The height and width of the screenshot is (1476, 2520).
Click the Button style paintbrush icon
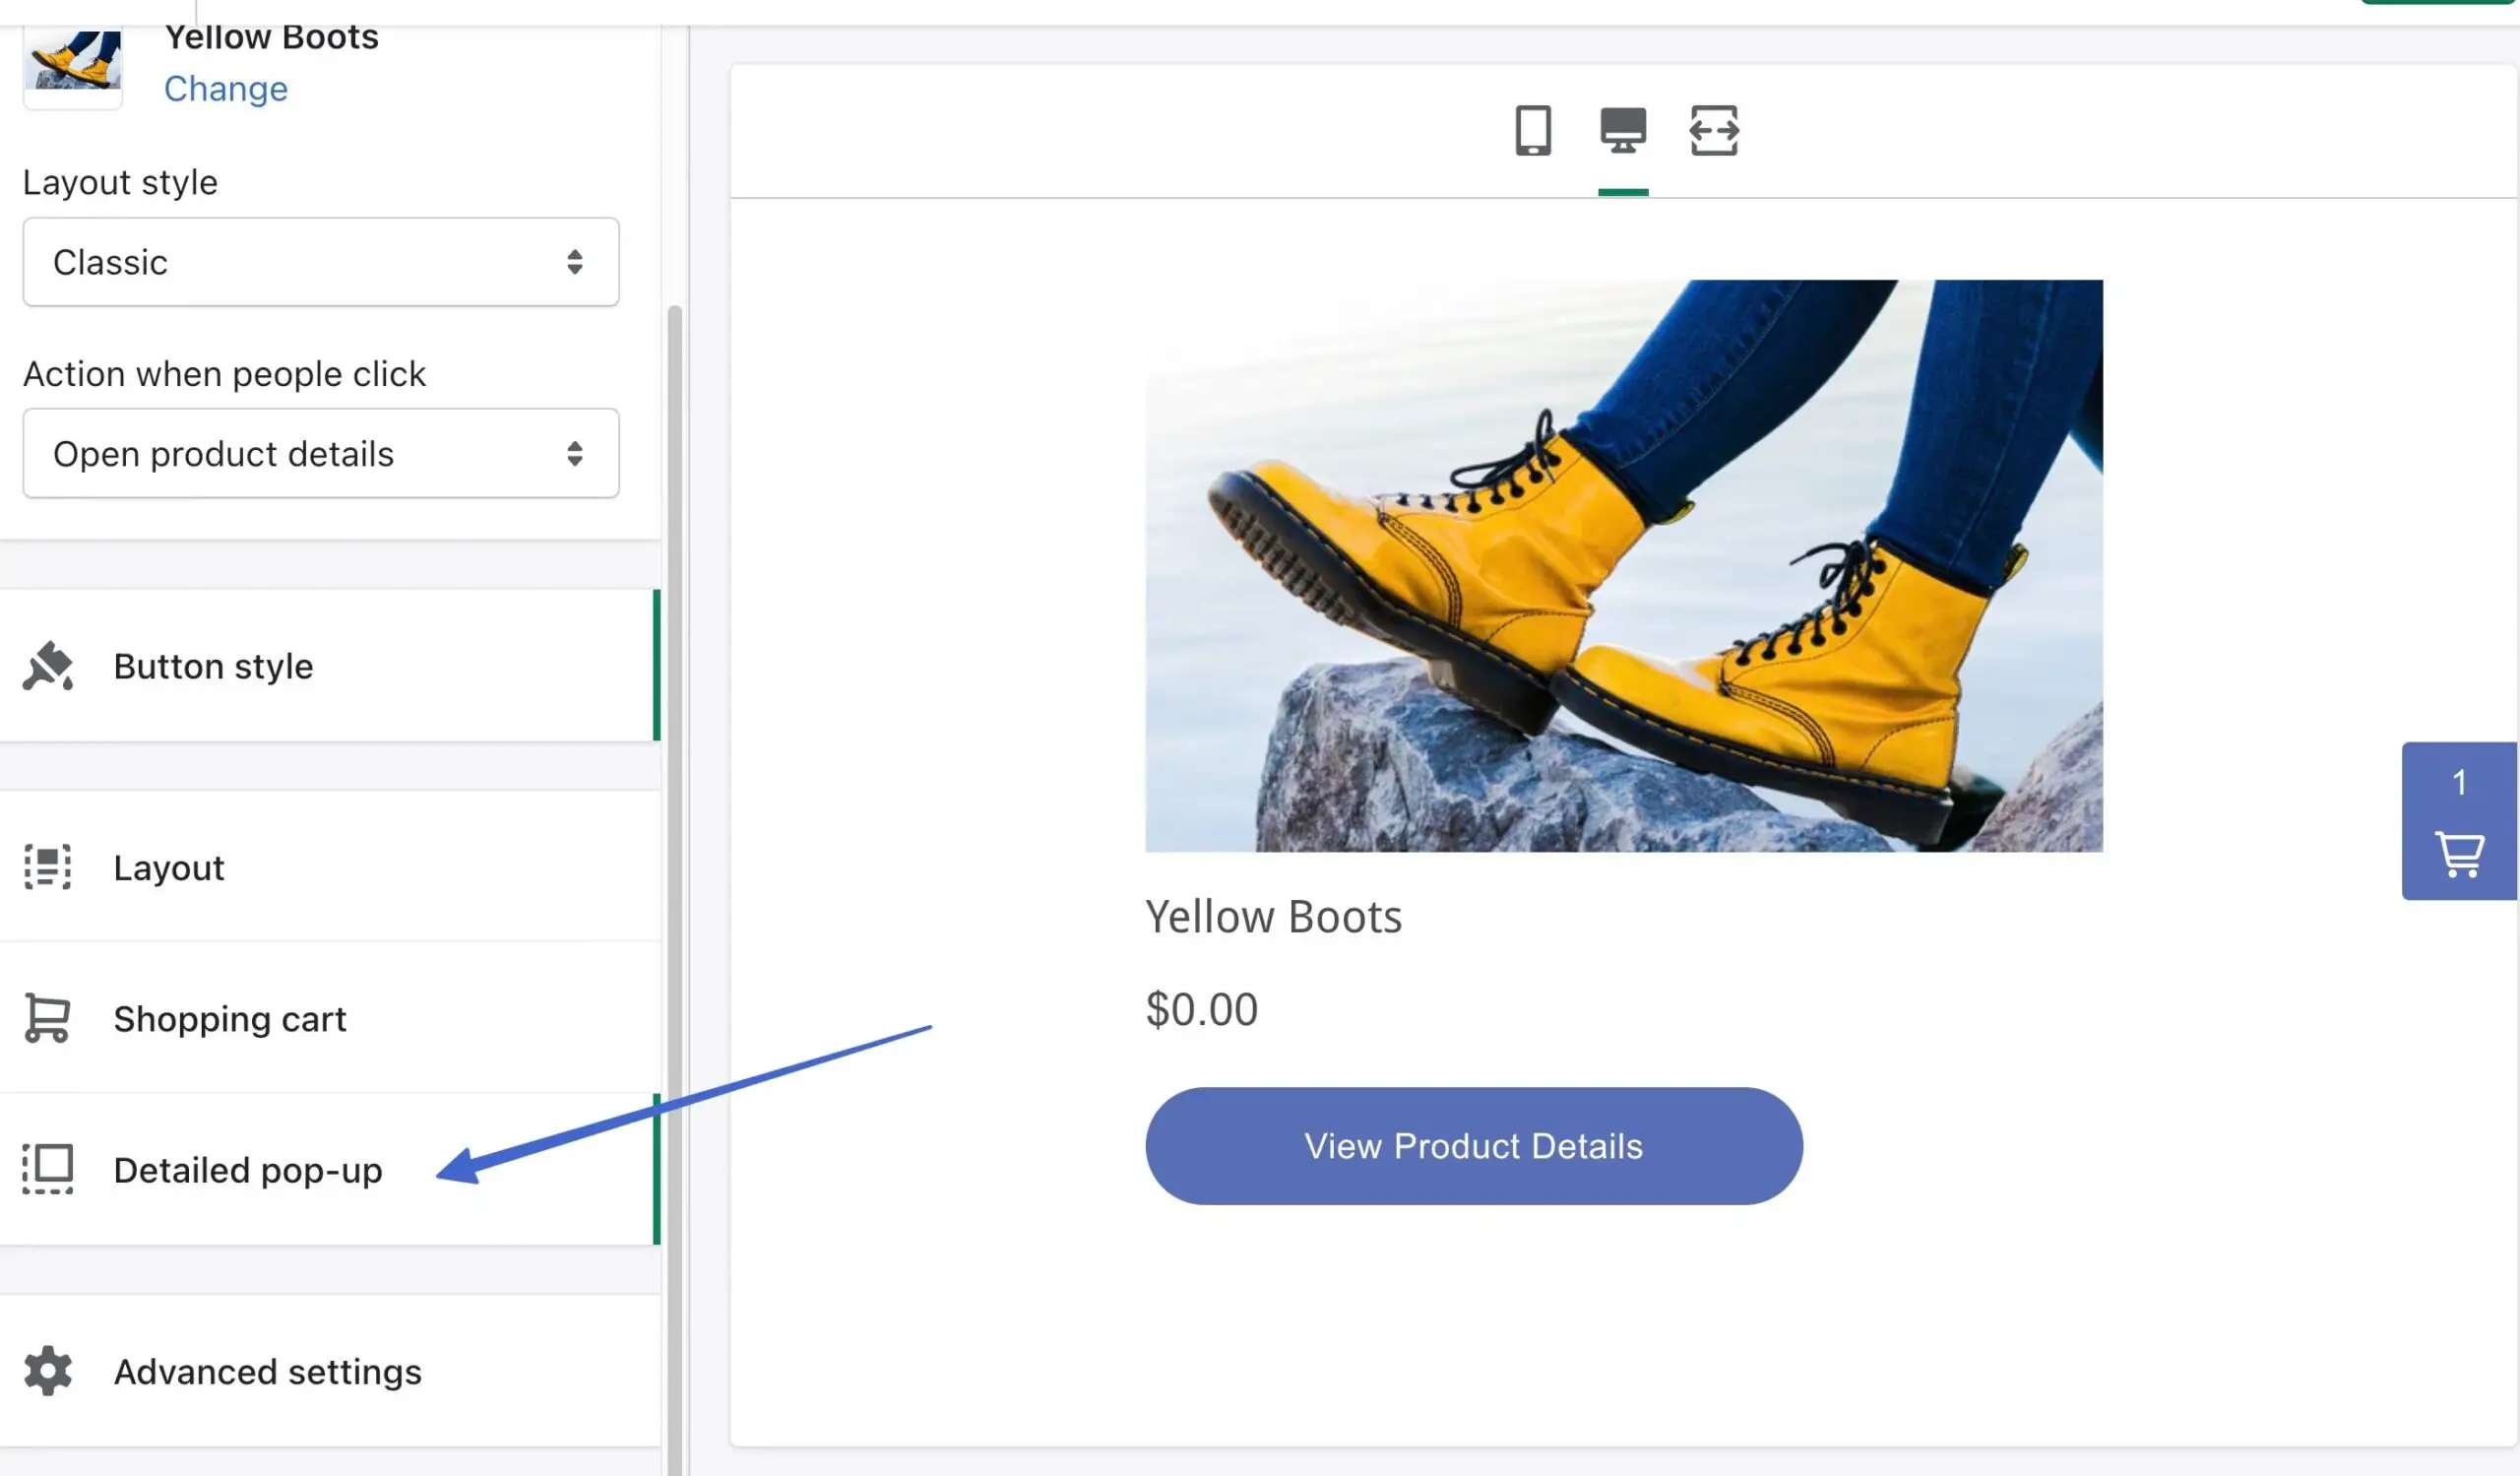(x=48, y=666)
